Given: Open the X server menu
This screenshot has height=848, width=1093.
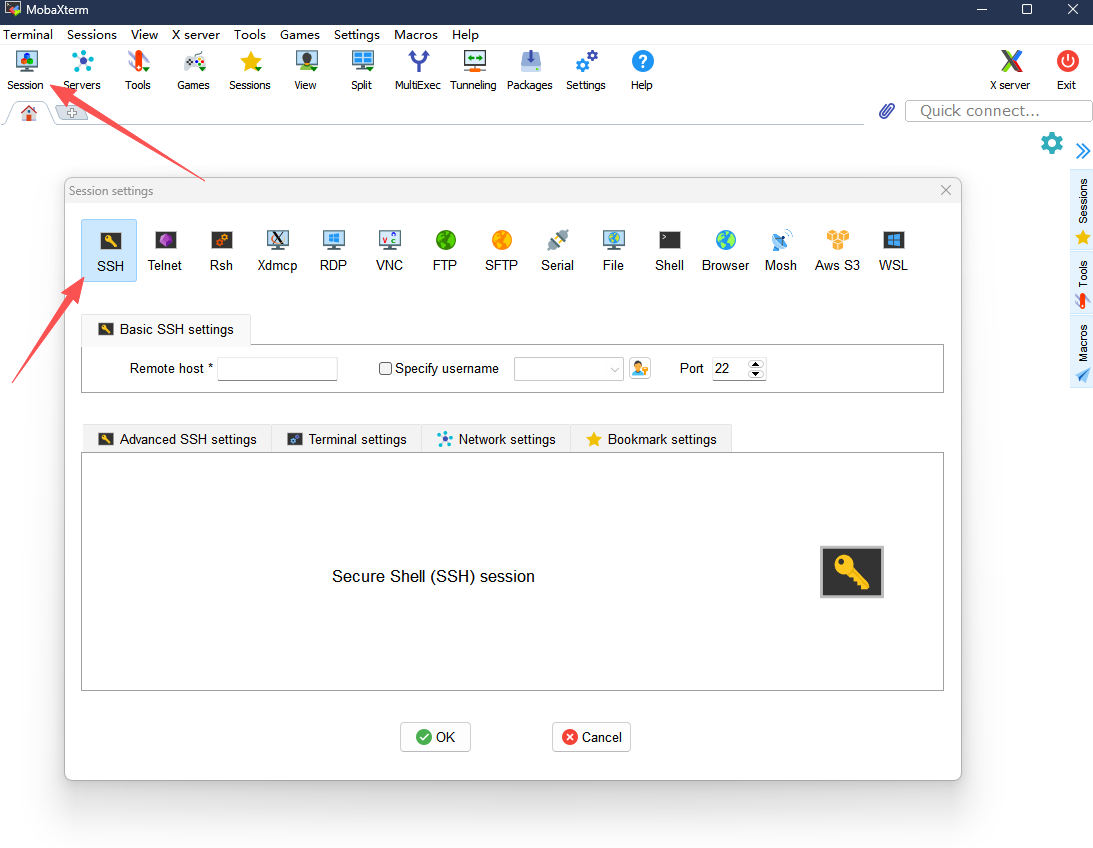Looking at the screenshot, I should [196, 35].
